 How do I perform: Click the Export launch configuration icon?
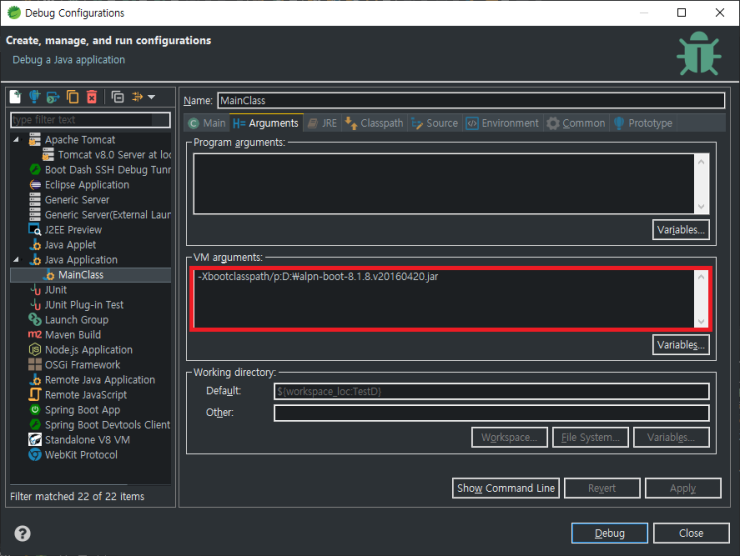(54, 97)
